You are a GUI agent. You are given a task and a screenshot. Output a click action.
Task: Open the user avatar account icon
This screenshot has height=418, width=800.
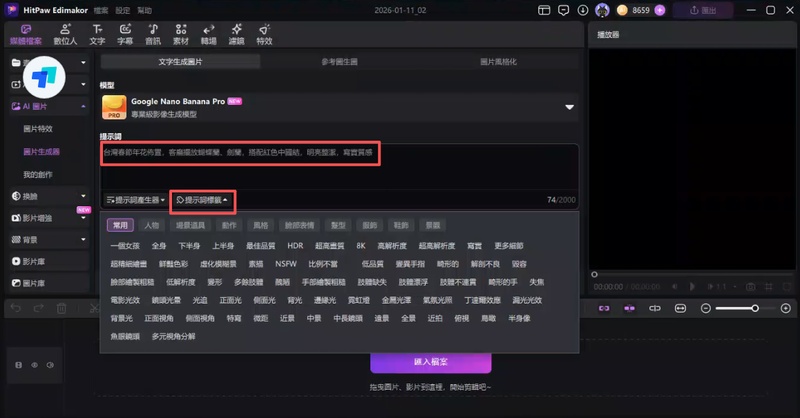point(602,10)
